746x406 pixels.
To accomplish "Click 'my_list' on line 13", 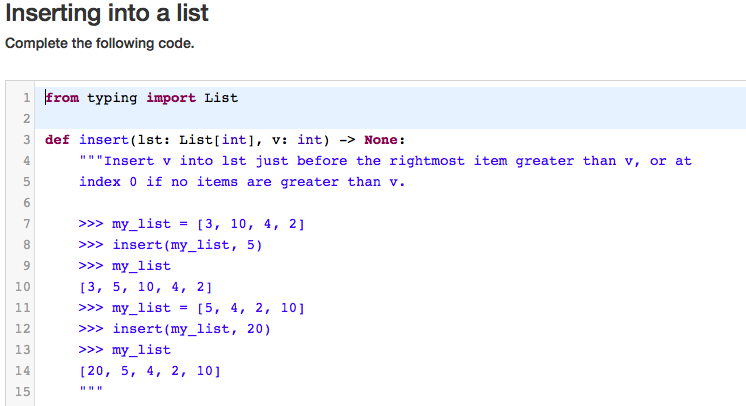I will point(141,350).
